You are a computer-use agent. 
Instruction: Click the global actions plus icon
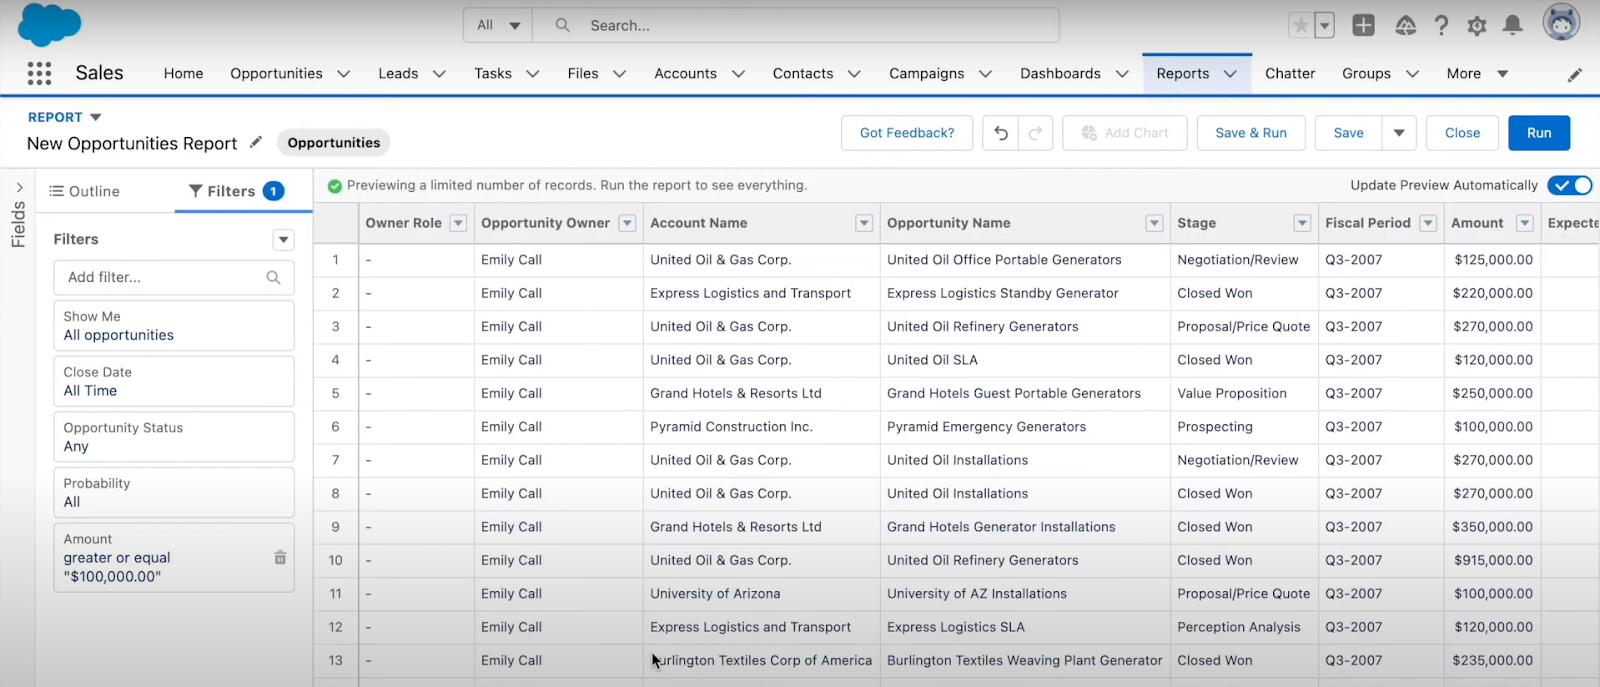tap(1363, 25)
